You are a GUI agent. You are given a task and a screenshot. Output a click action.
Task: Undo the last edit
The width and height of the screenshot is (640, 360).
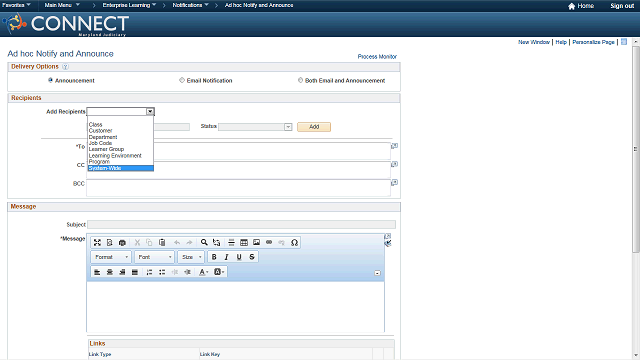[x=177, y=242]
